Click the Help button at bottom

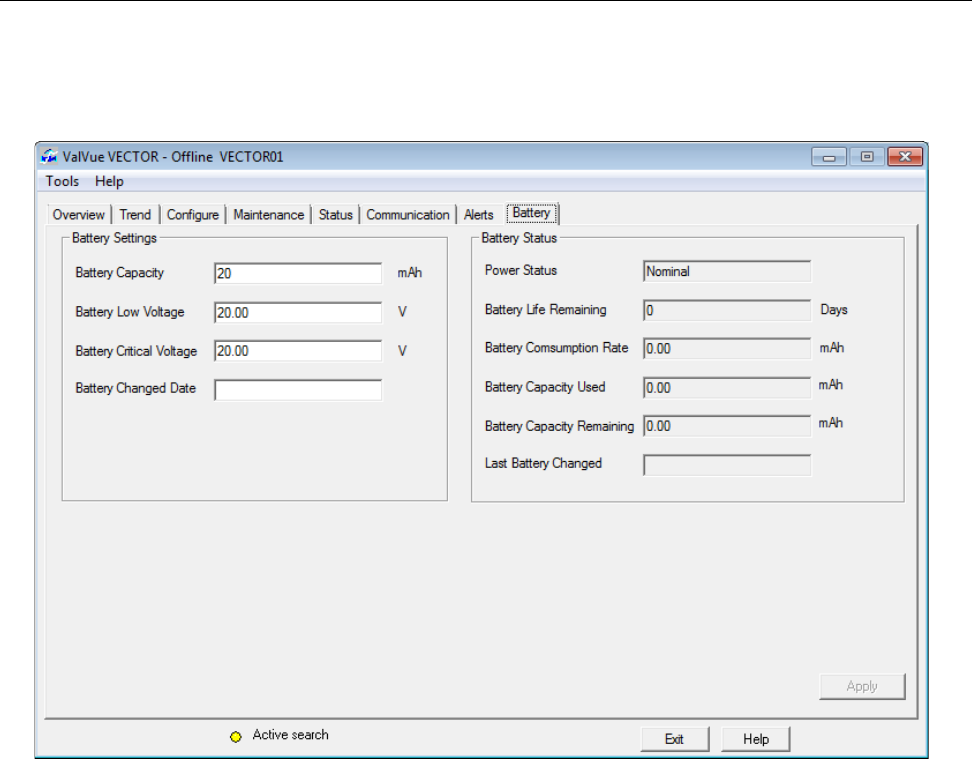click(756, 739)
